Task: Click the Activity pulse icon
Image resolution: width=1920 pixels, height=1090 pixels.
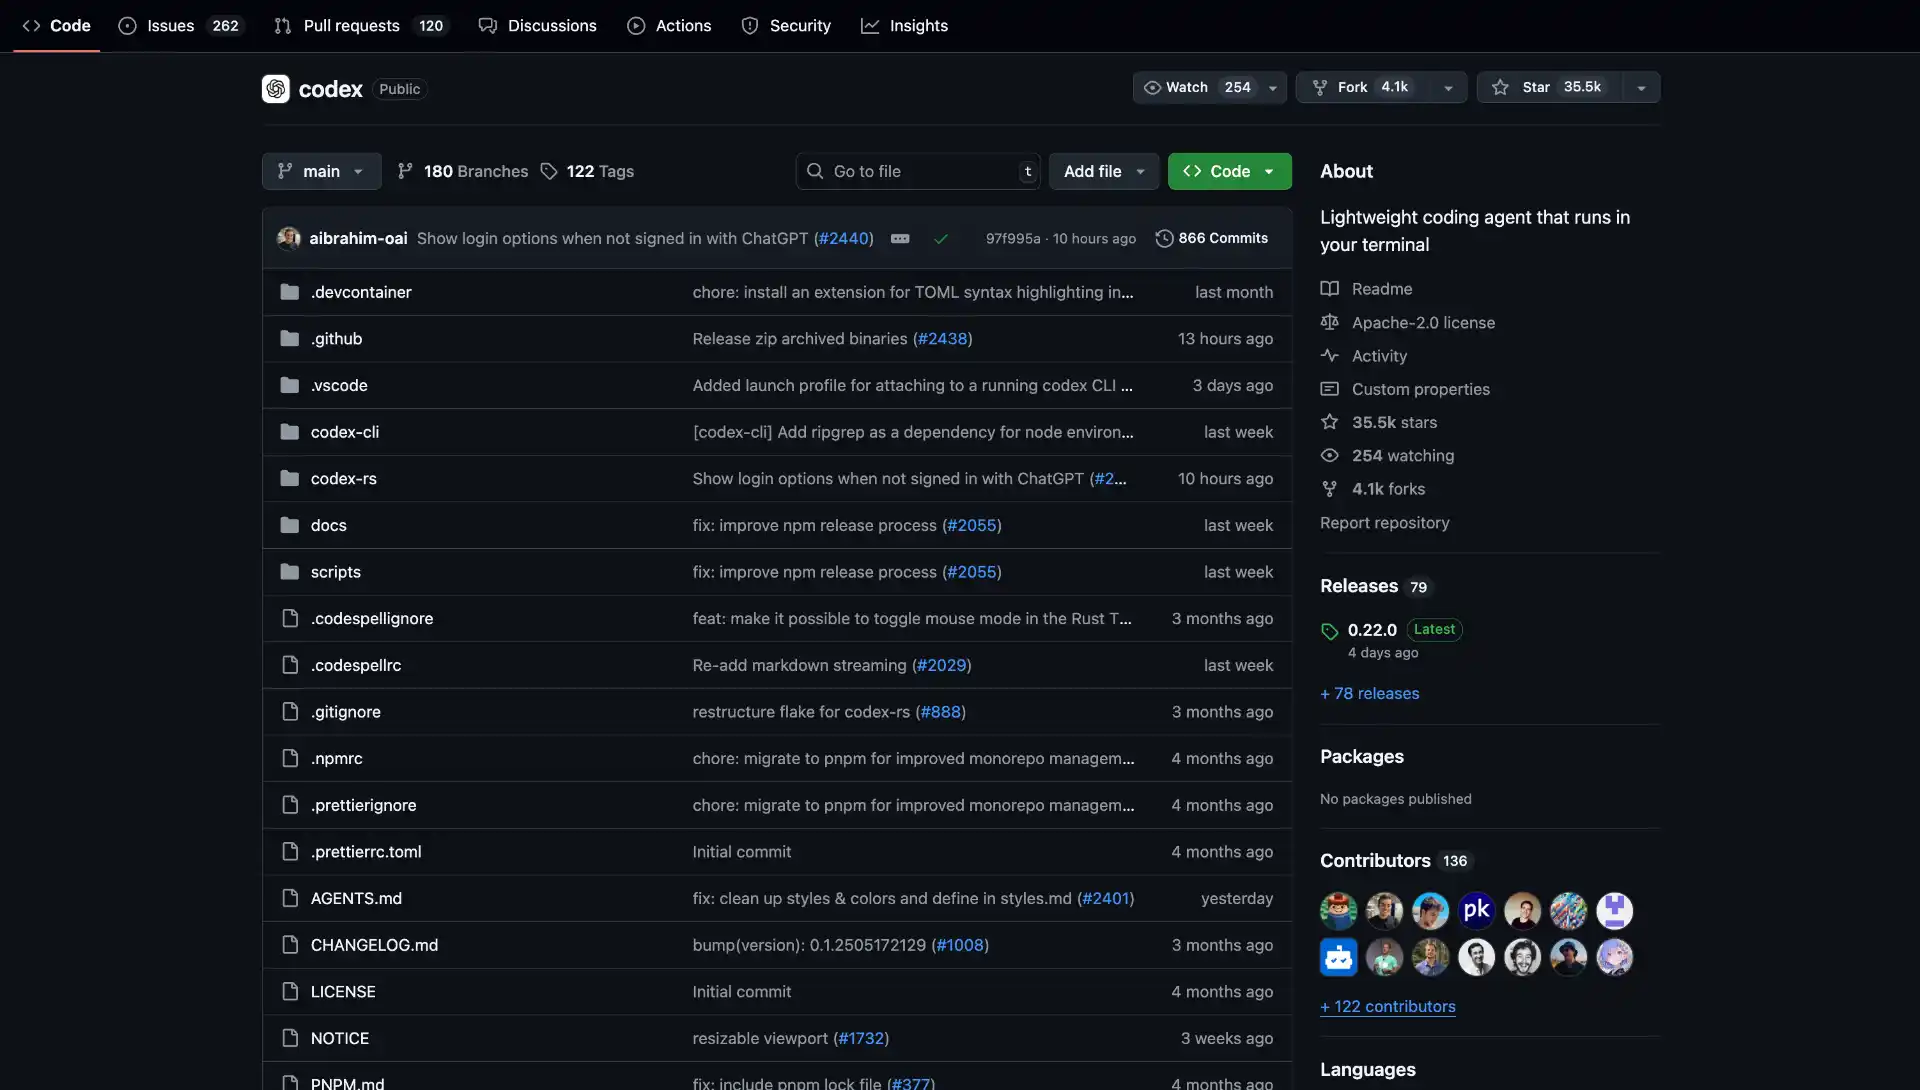Action: [x=1329, y=355]
